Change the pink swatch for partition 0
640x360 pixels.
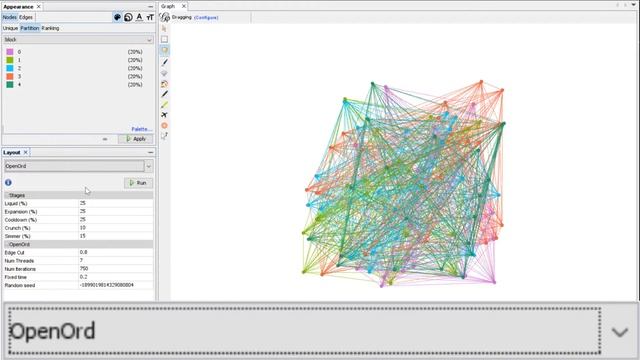pos(10,52)
